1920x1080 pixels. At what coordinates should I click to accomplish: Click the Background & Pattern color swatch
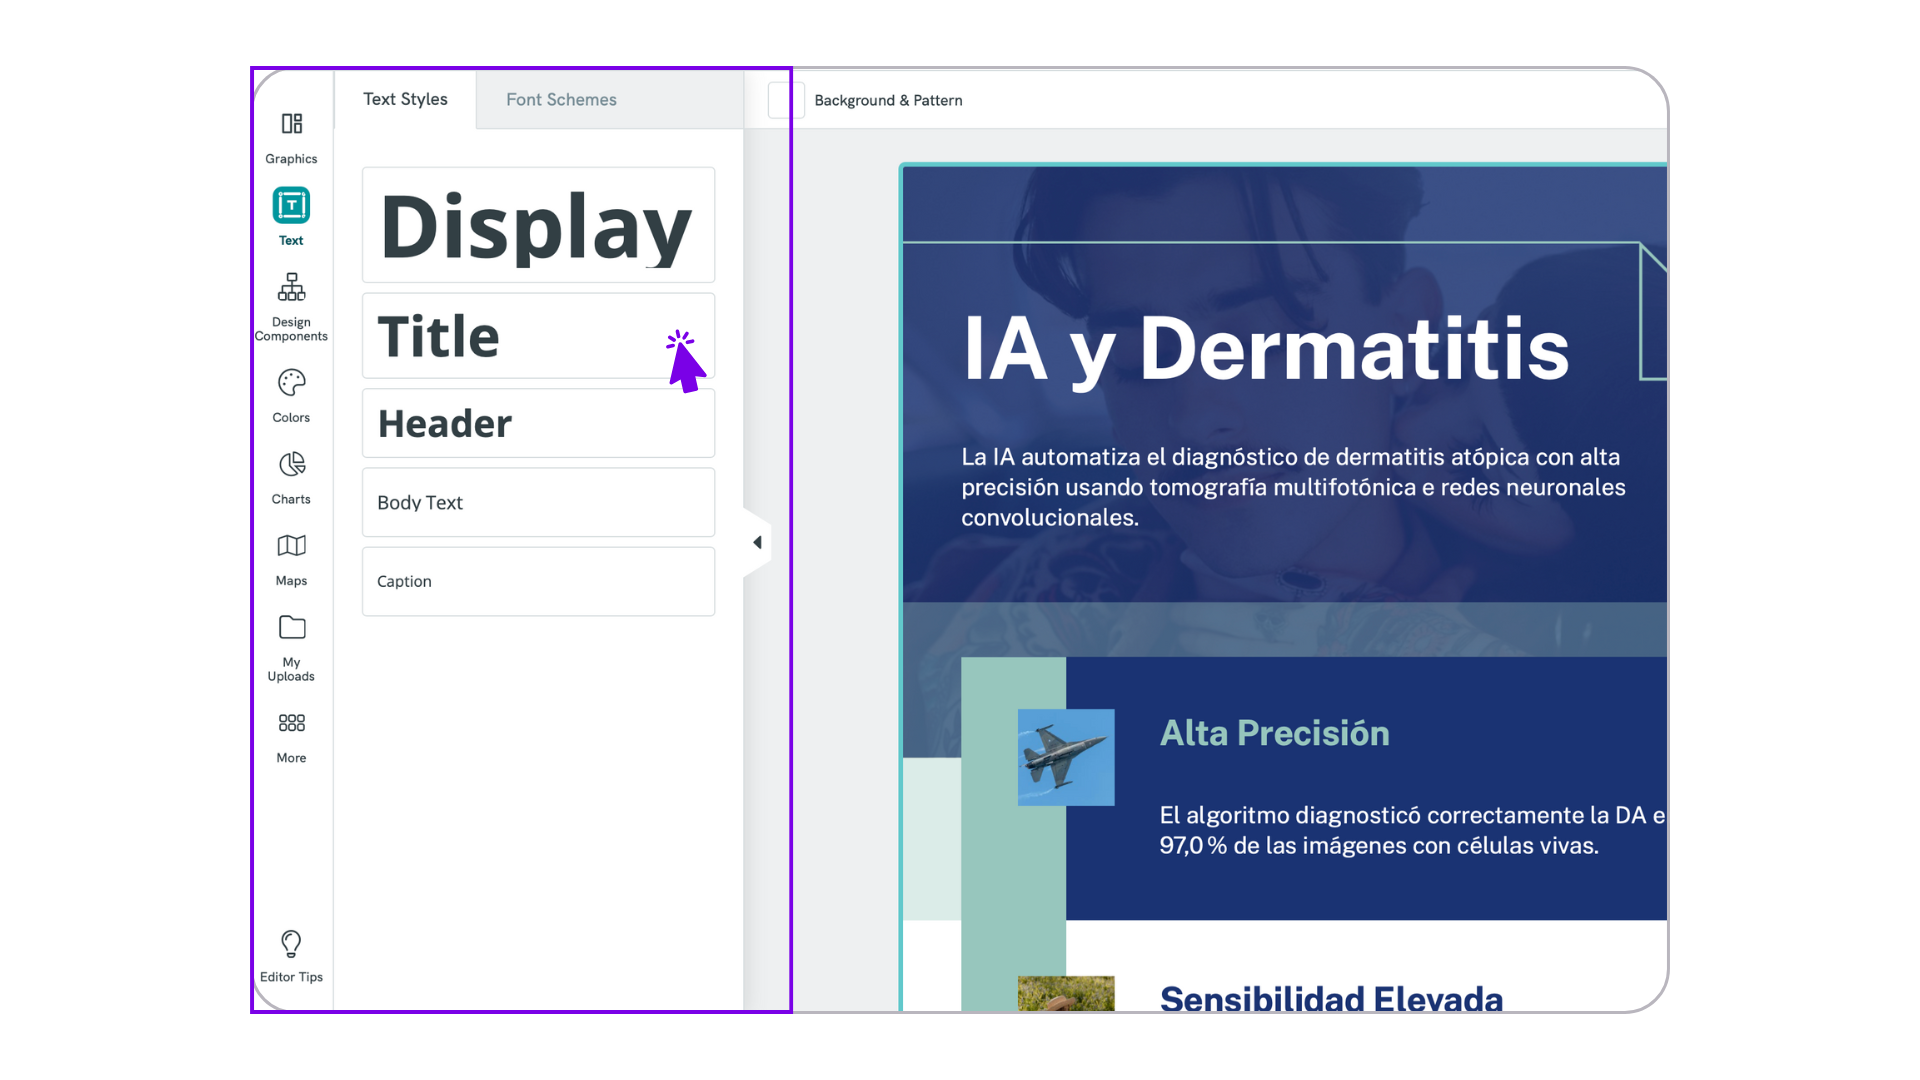tap(786, 100)
